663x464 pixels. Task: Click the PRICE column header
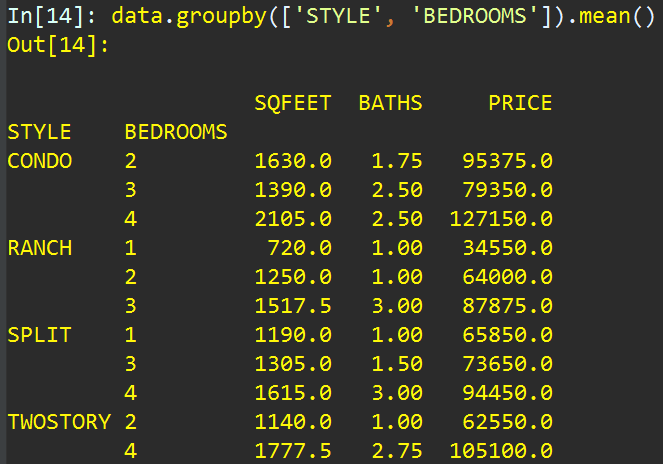520,103
